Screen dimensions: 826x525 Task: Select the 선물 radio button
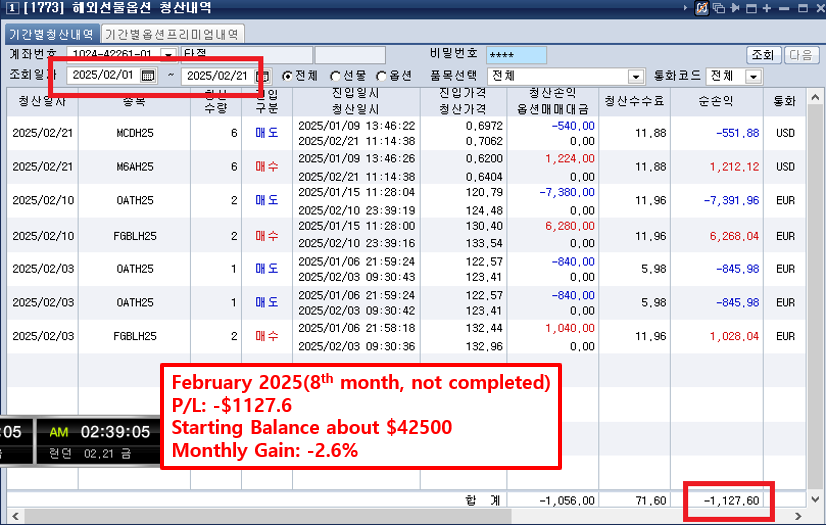(335, 76)
